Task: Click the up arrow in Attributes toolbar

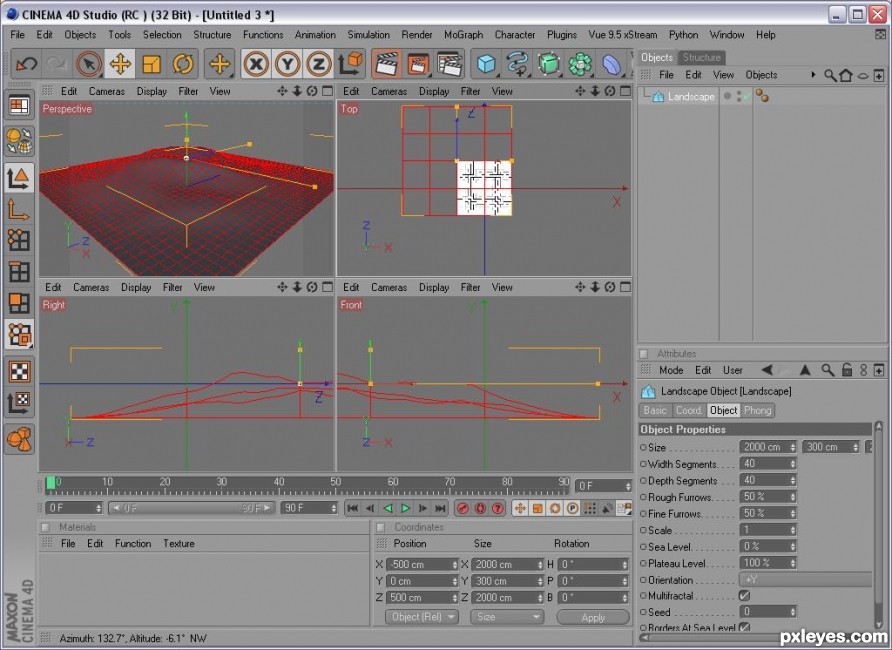Action: tap(805, 370)
